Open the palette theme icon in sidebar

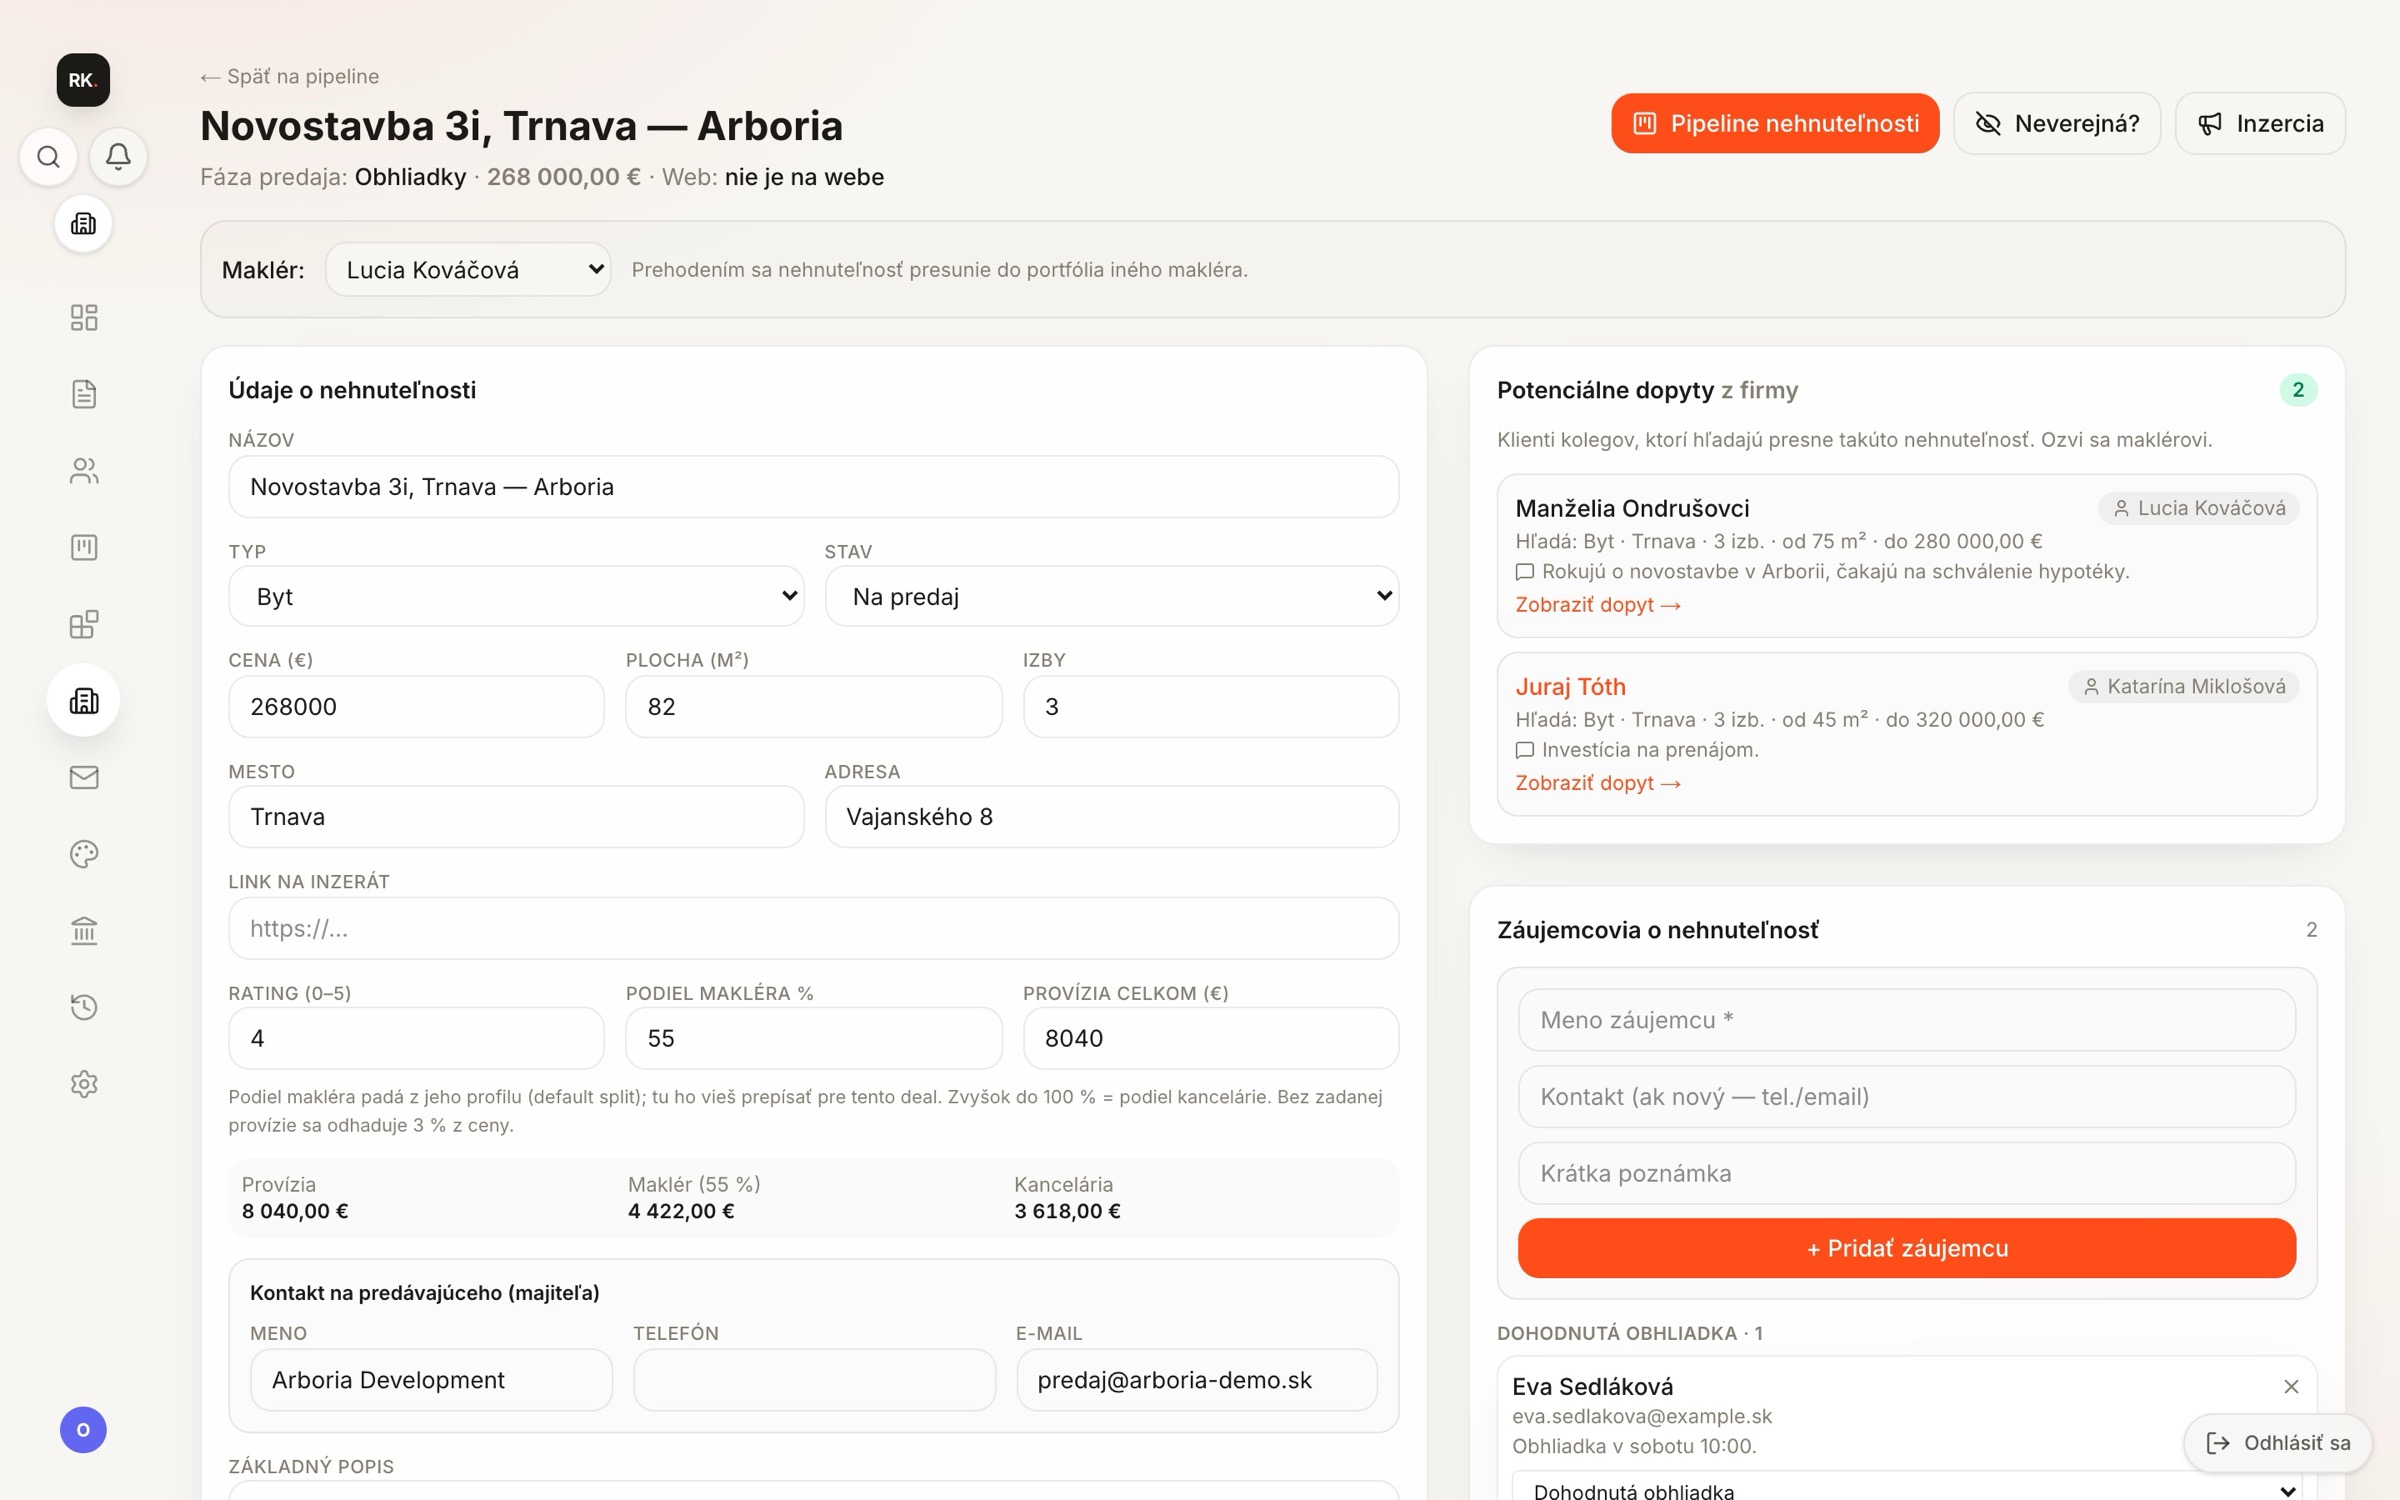point(84,854)
